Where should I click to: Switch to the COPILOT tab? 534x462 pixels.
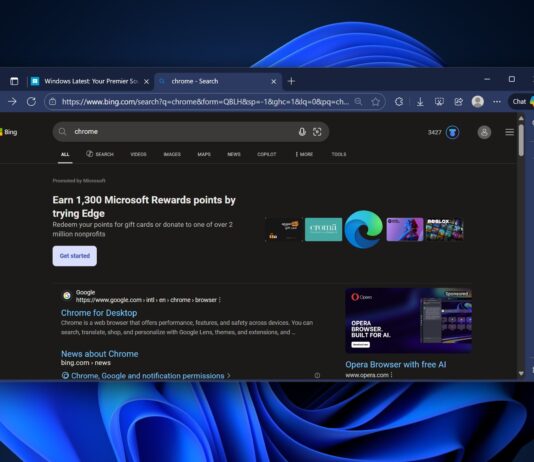click(267, 155)
